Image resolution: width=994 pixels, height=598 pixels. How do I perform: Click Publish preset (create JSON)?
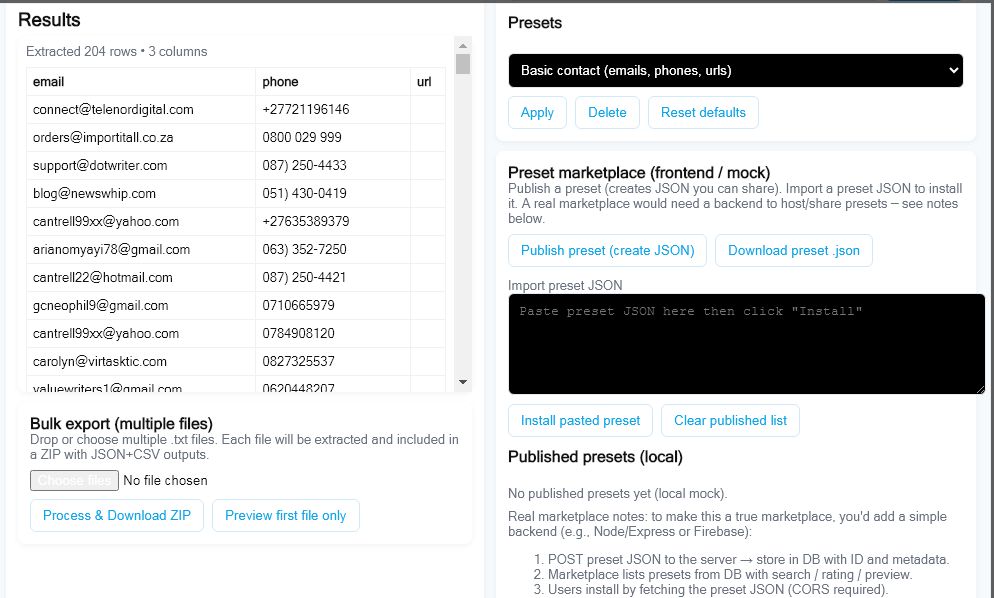607,251
